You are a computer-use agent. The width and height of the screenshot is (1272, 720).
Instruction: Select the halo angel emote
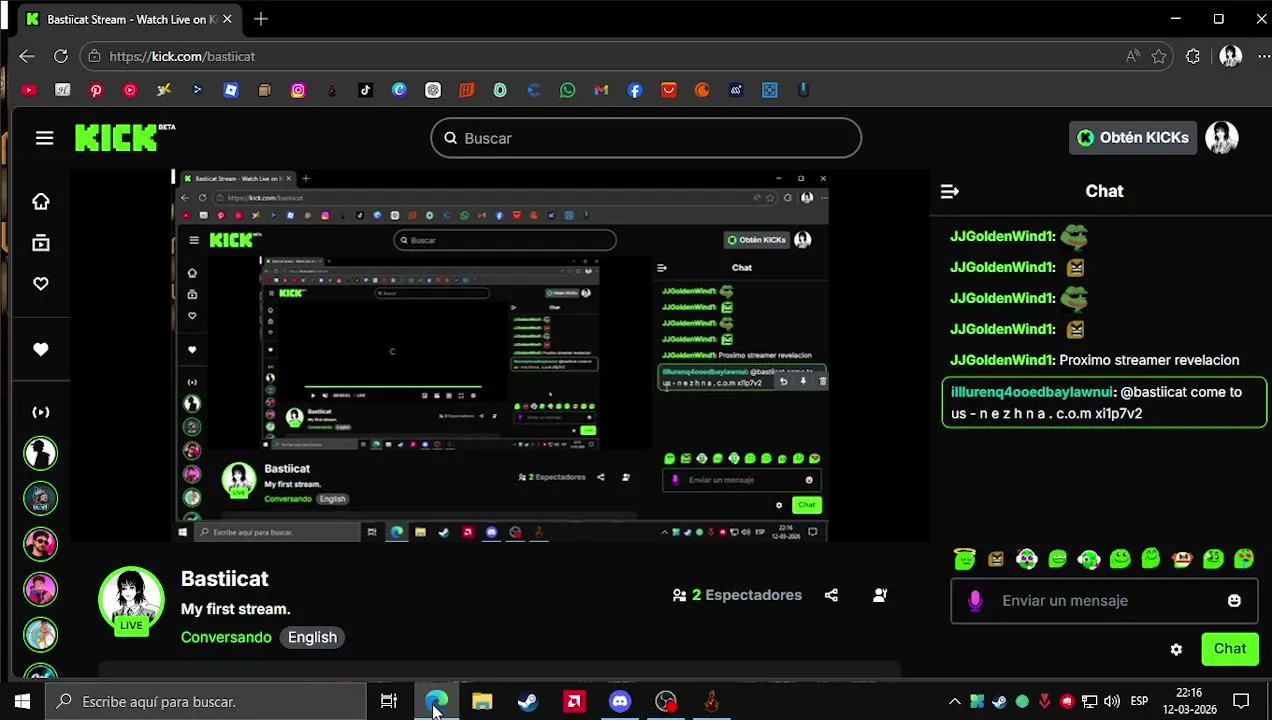965,559
